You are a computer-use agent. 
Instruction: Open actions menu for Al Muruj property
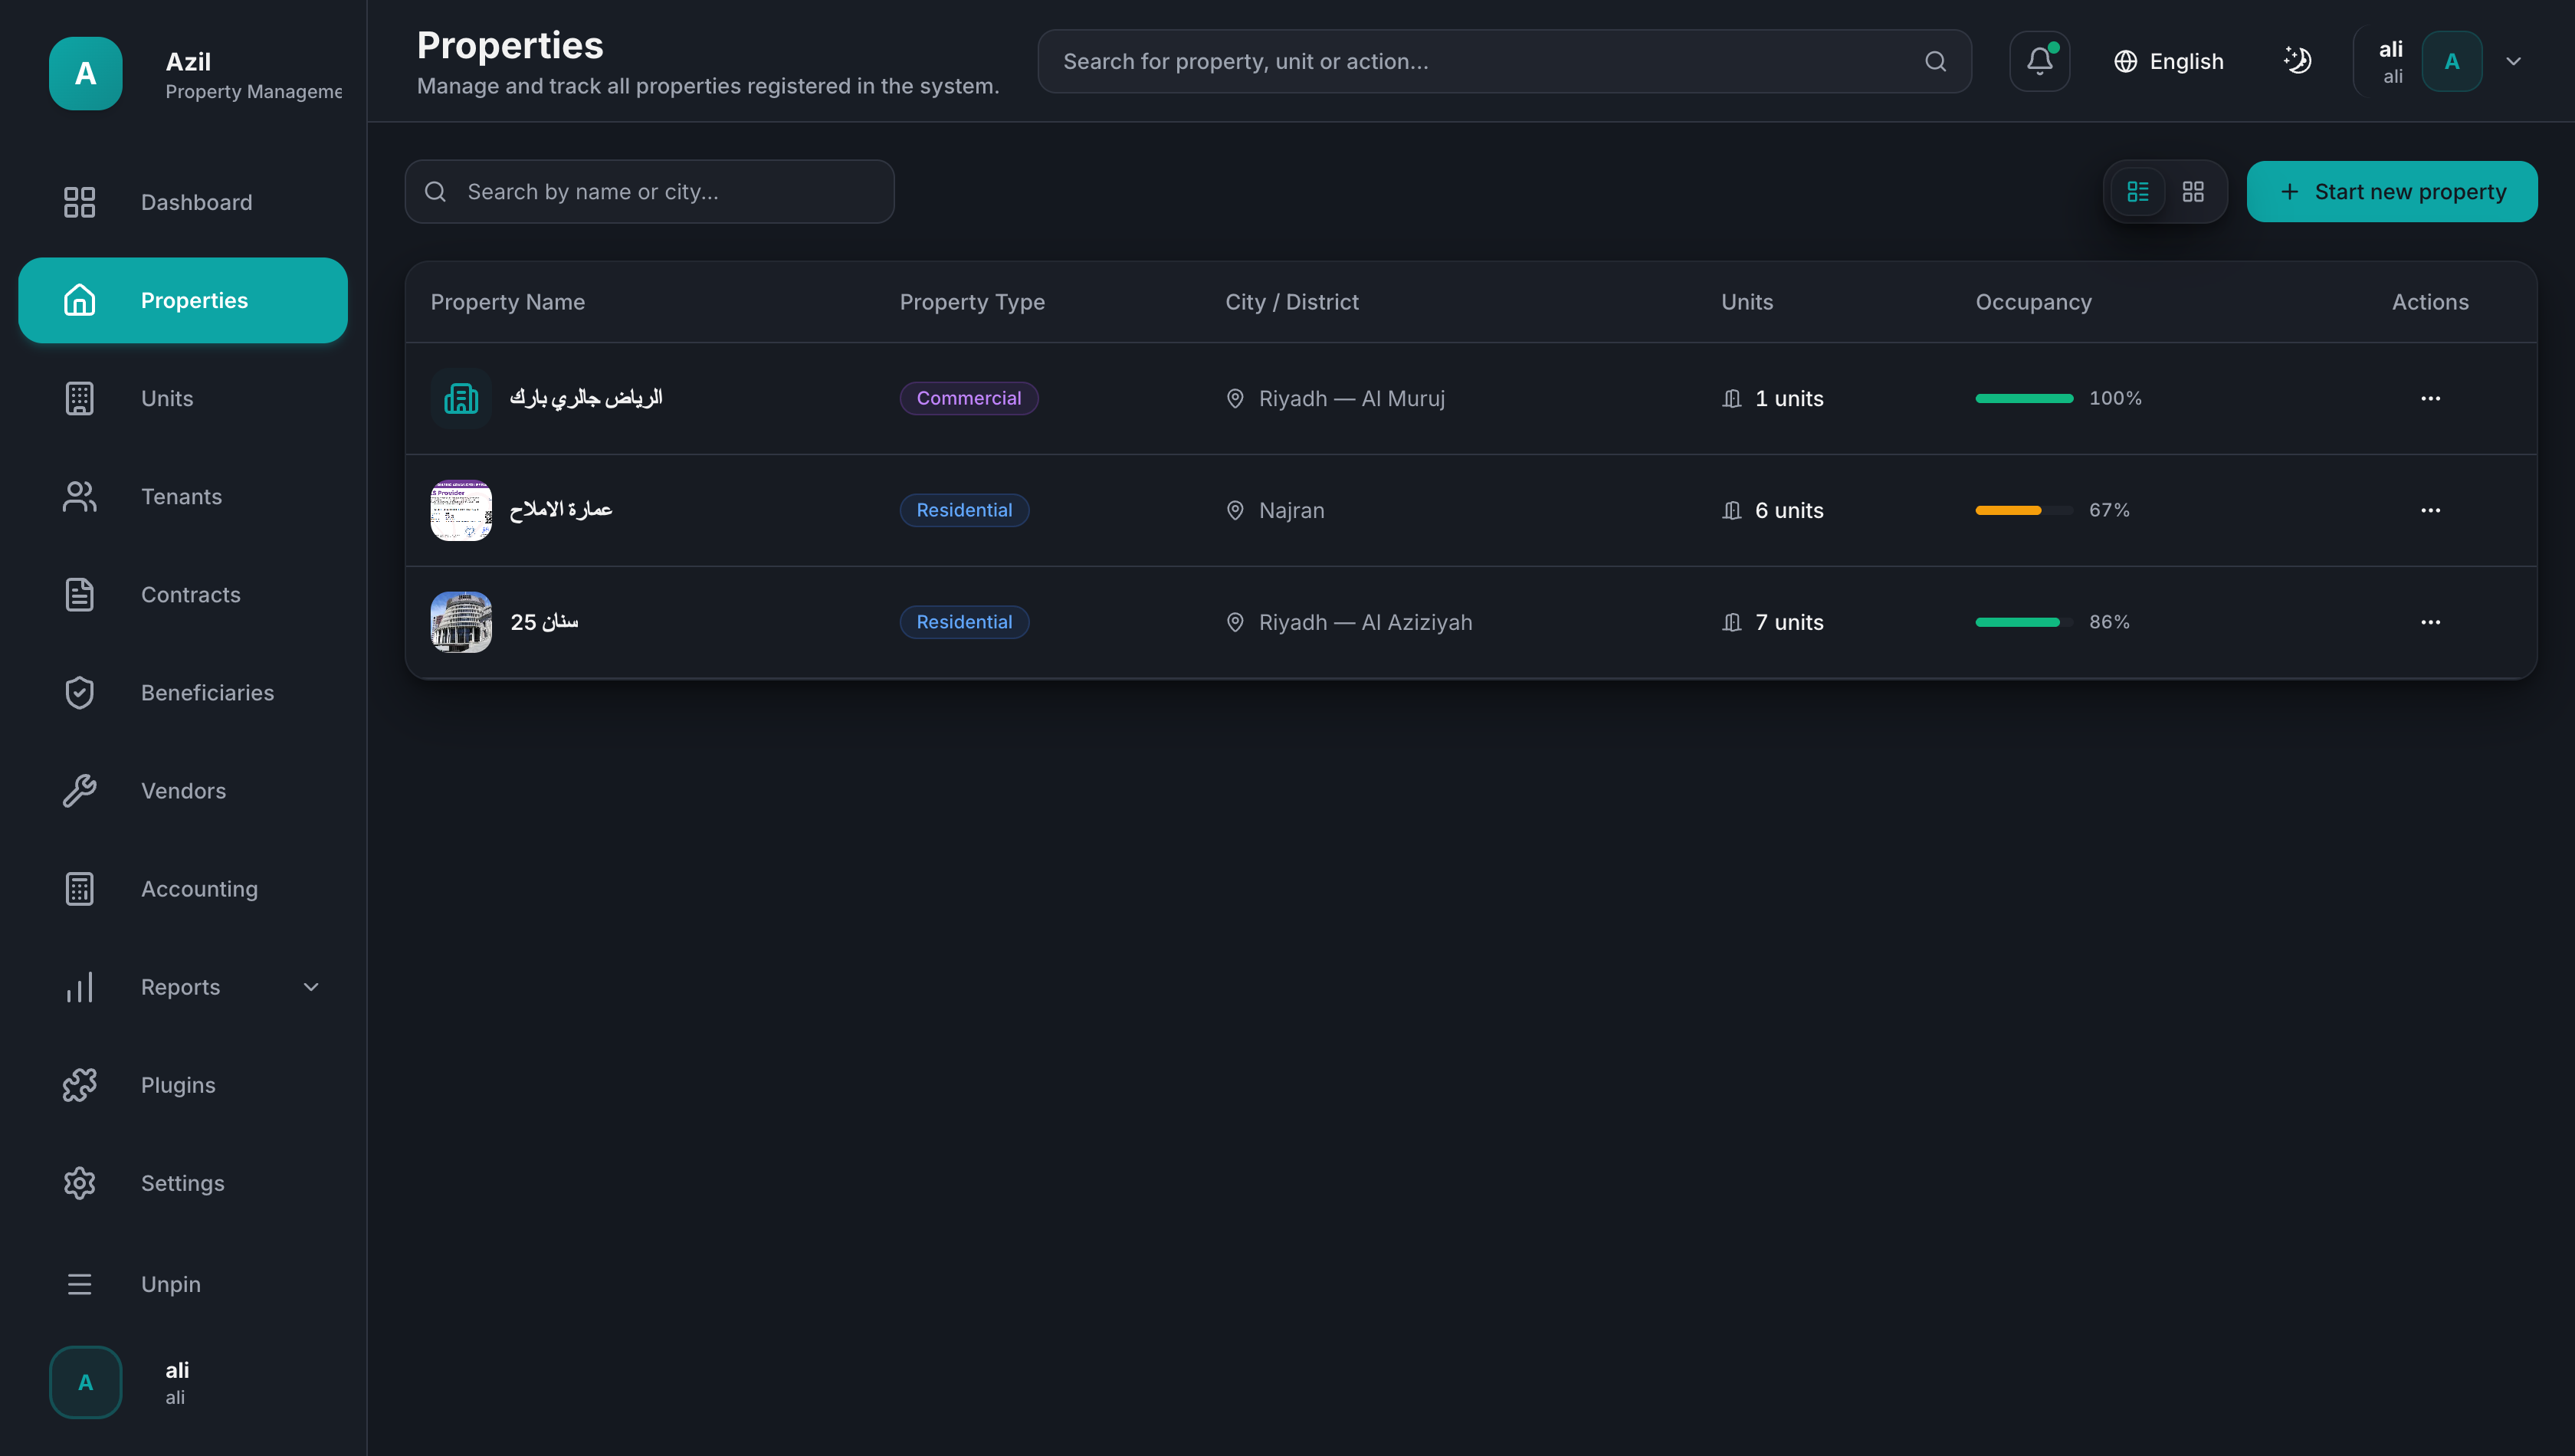tap(2430, 398)
